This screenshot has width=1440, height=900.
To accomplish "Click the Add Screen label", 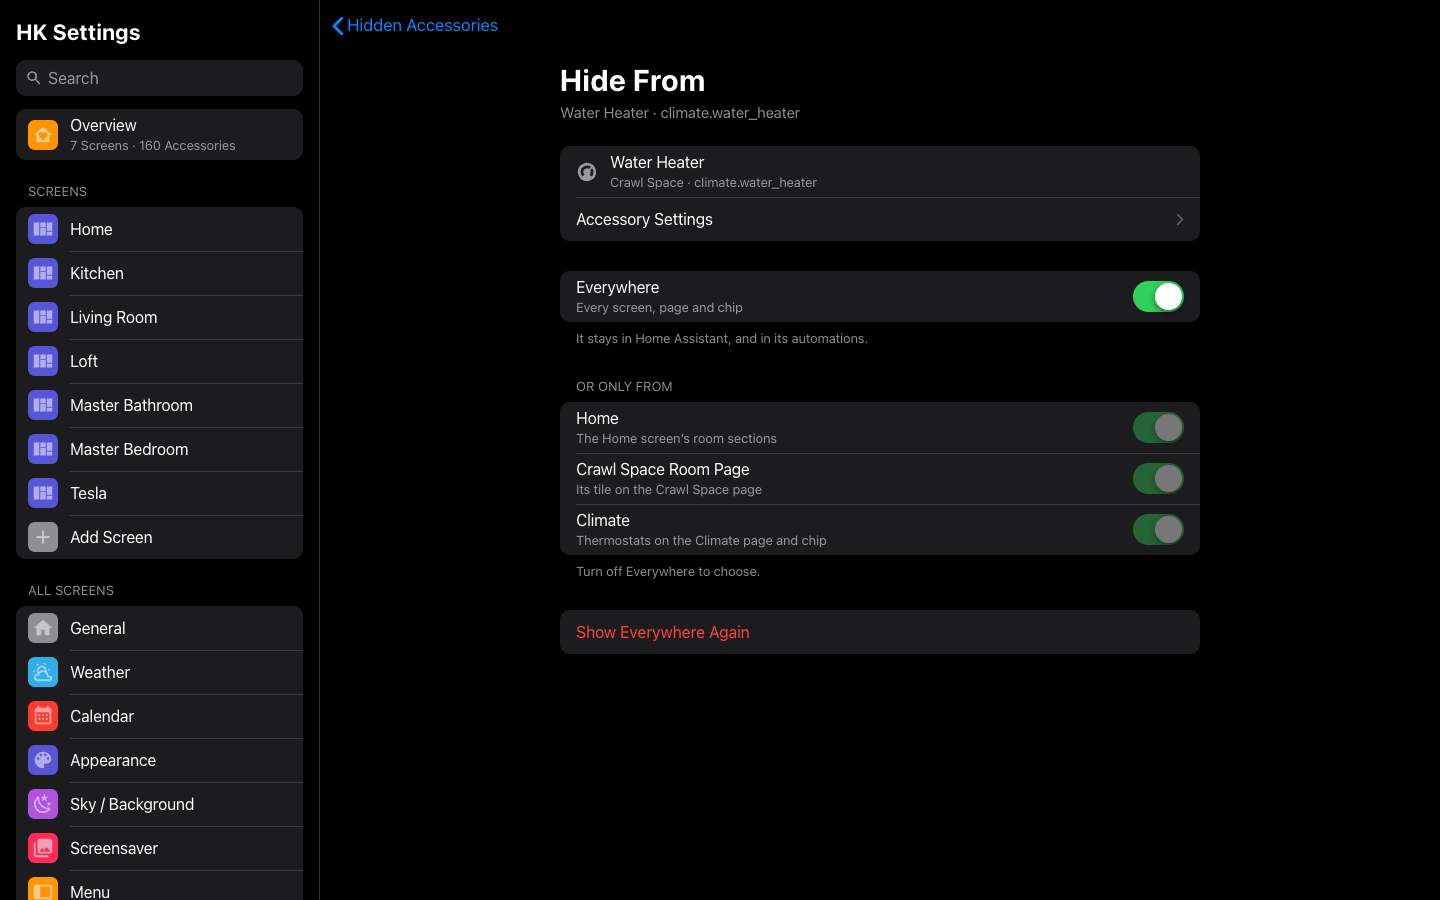I will click(111, 537).
